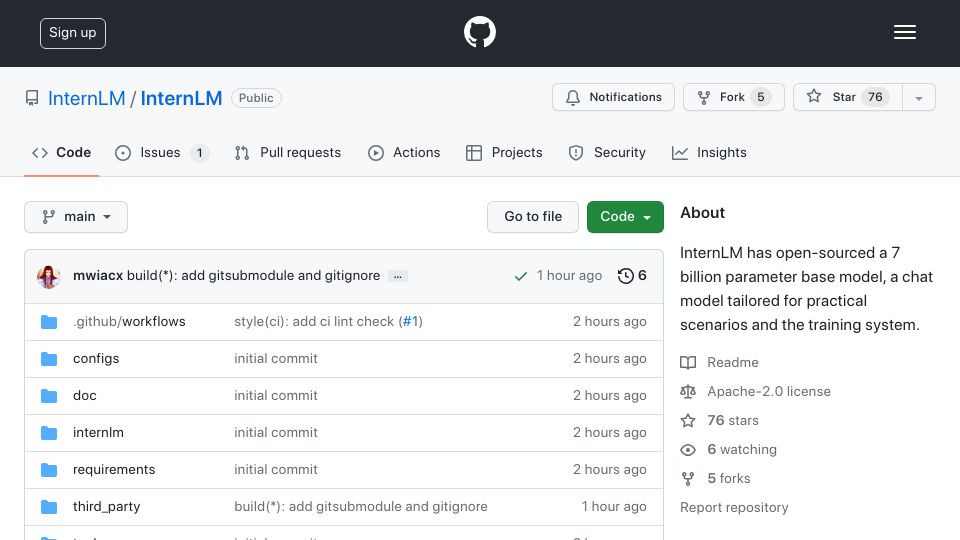960x540 pixels.
Task: Switch to the Projects tab
Action: tap(504, 152)
